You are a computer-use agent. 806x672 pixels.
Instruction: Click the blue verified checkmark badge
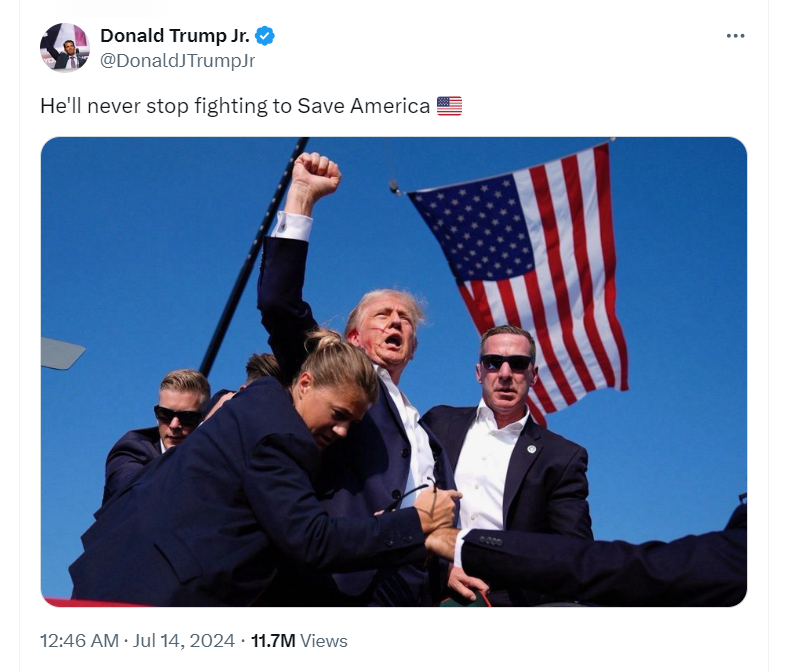coord(265,36)
